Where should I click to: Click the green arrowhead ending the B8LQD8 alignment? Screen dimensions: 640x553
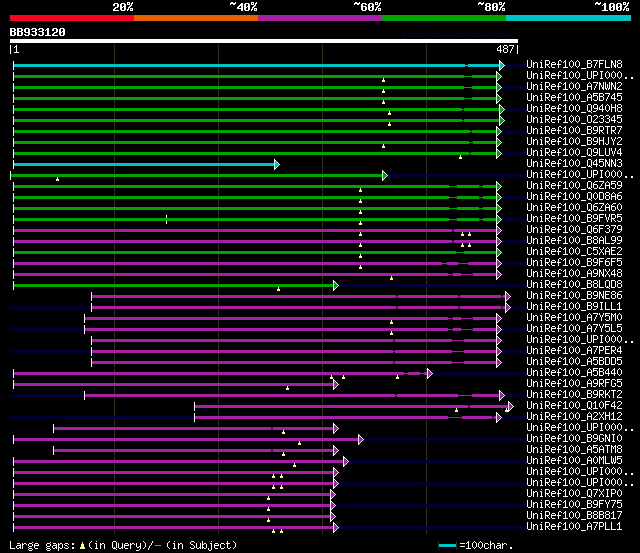click(336, 285)
